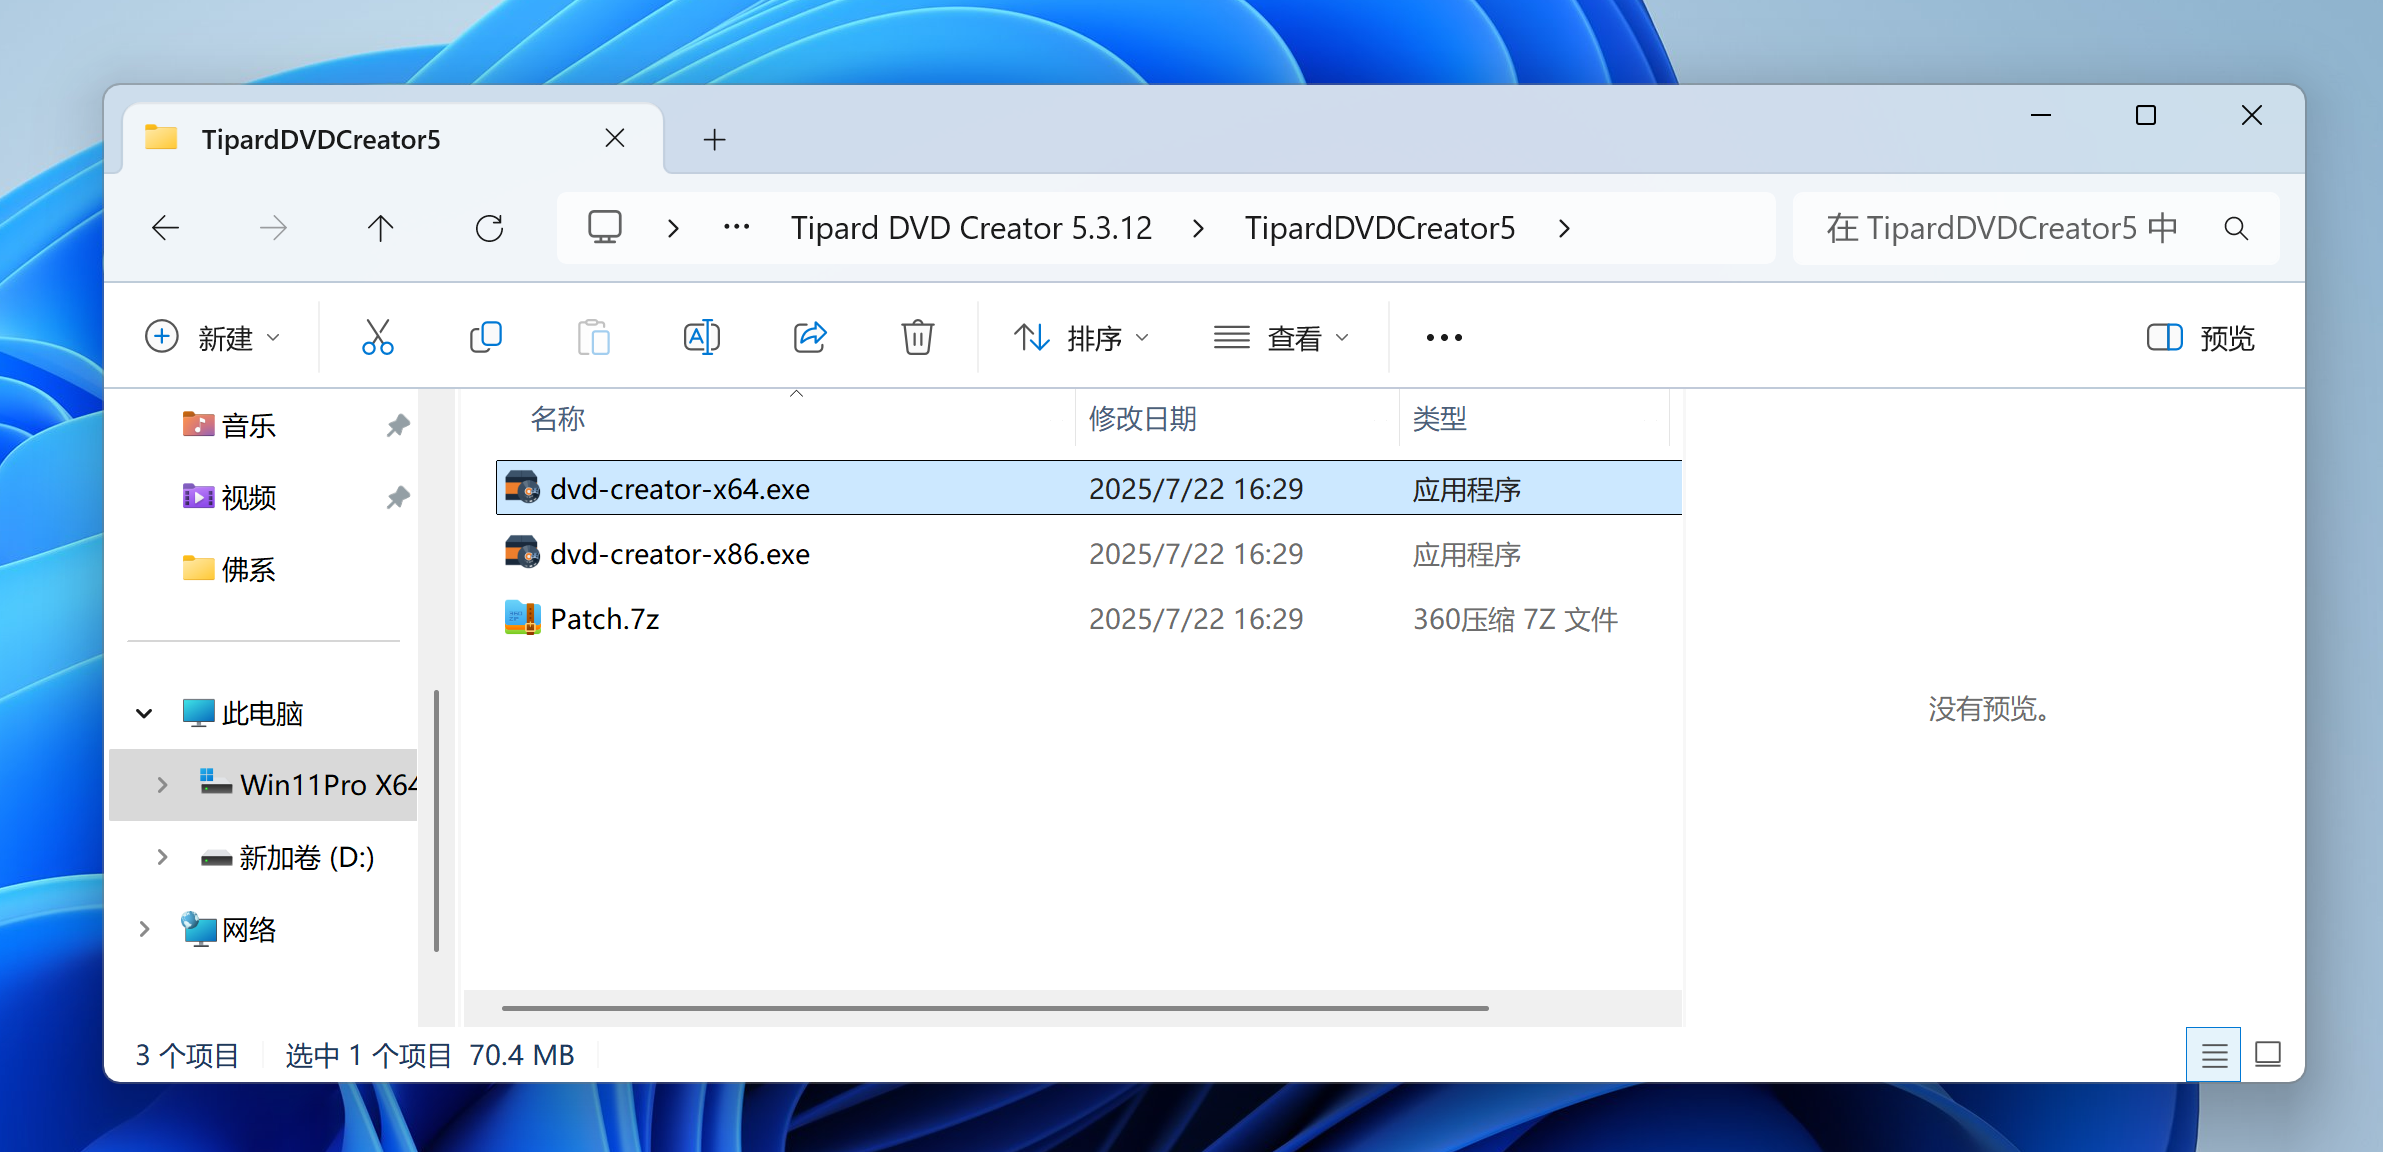The width and height of the screenshot is (2383, 1152).
Task: Click the Refresh icon
Action: [x=489, y=229]
